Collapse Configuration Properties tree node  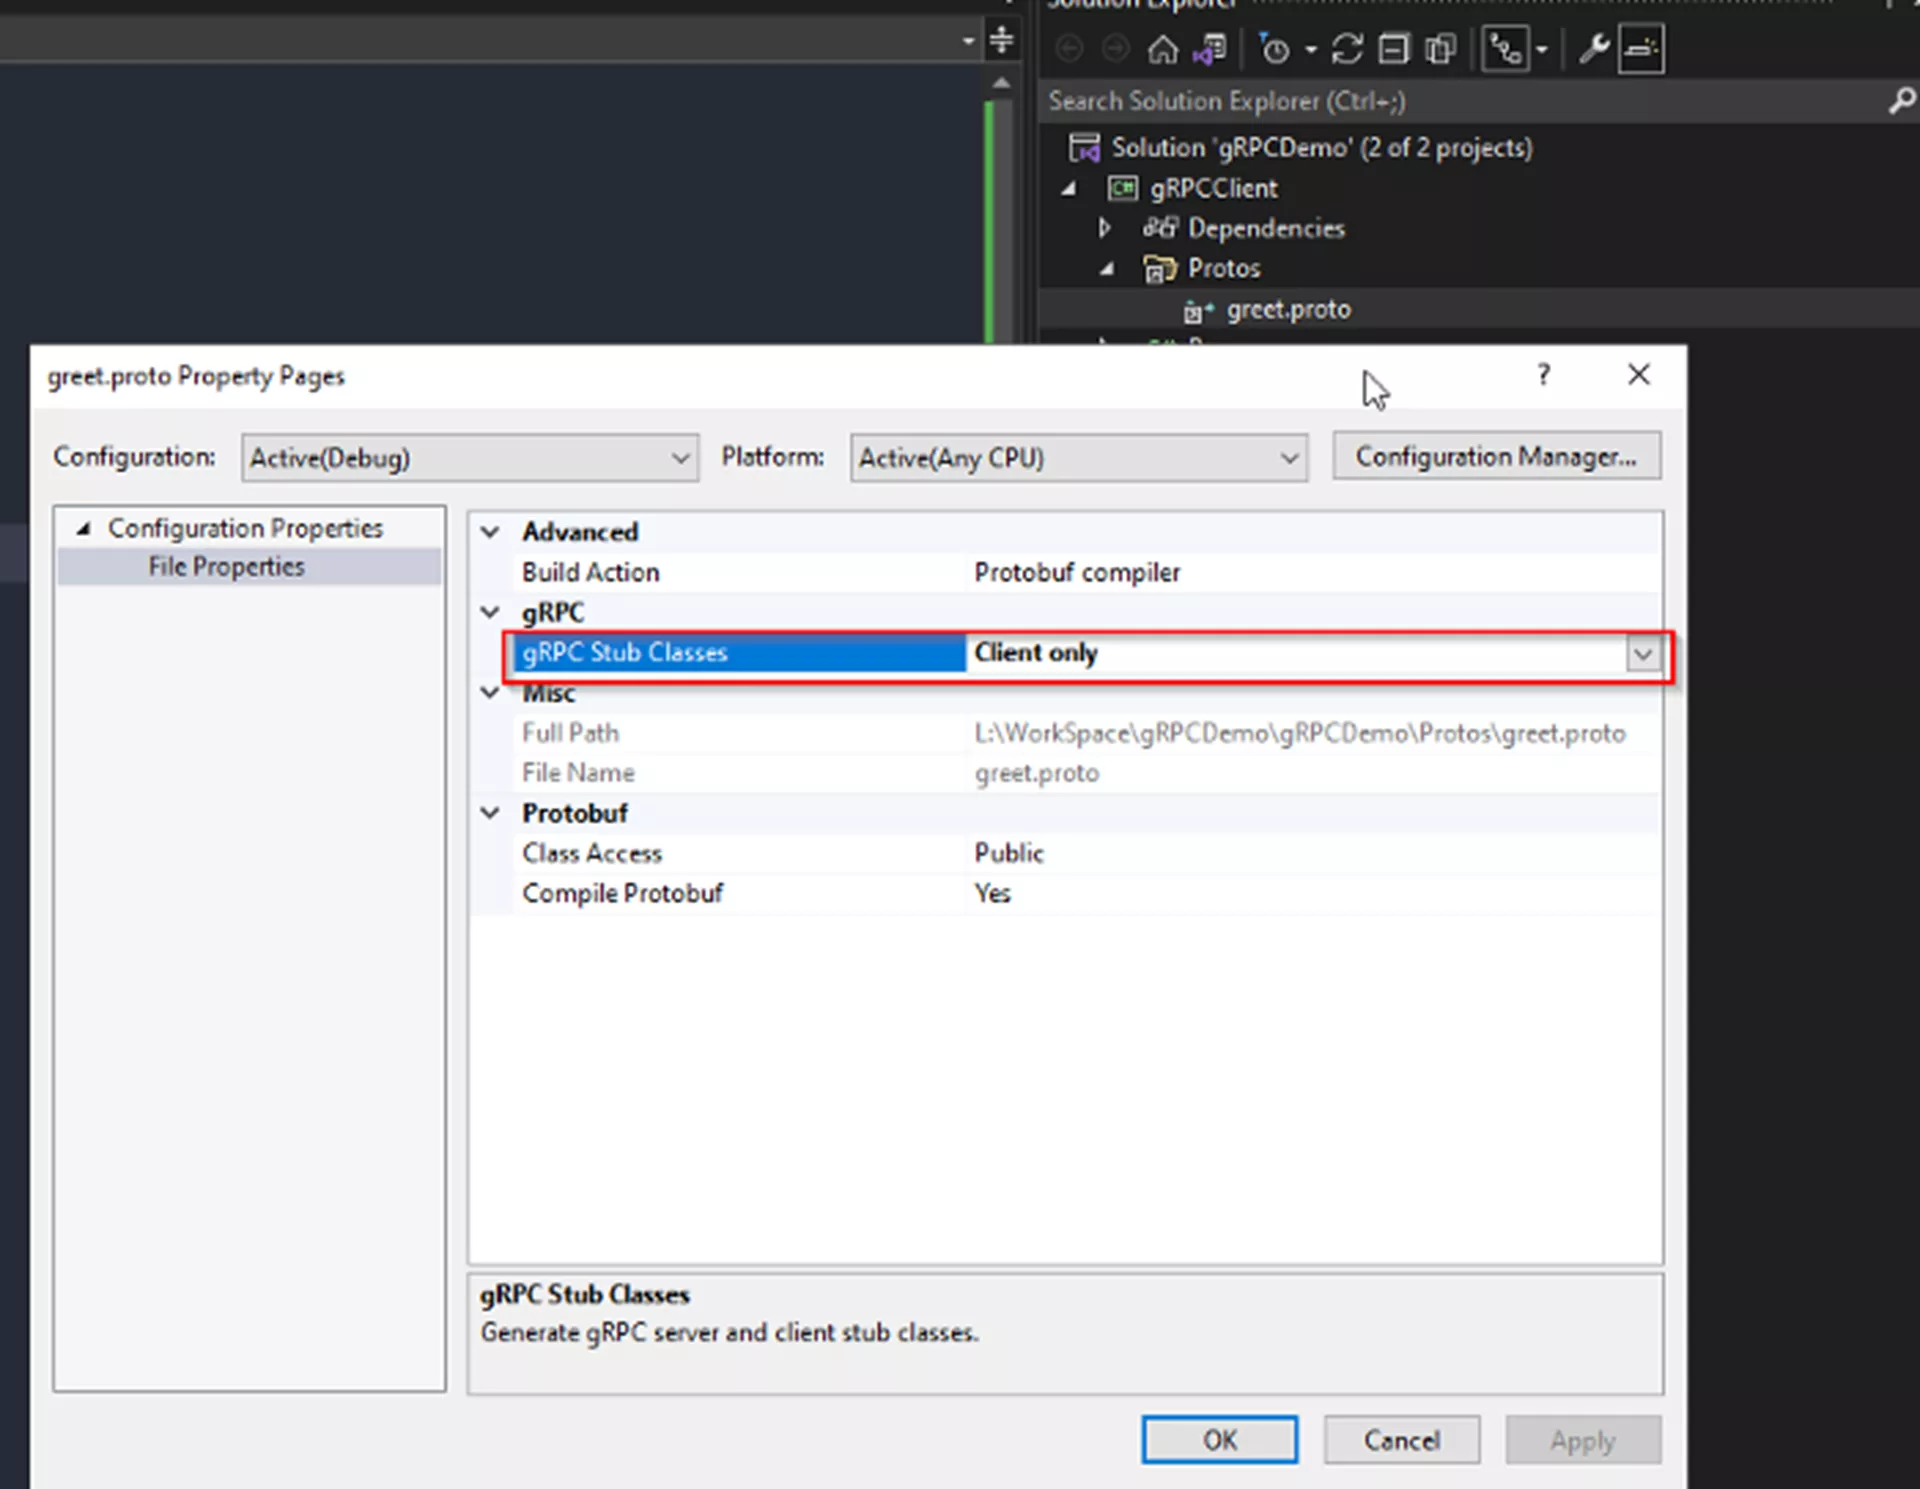point(84,528)
